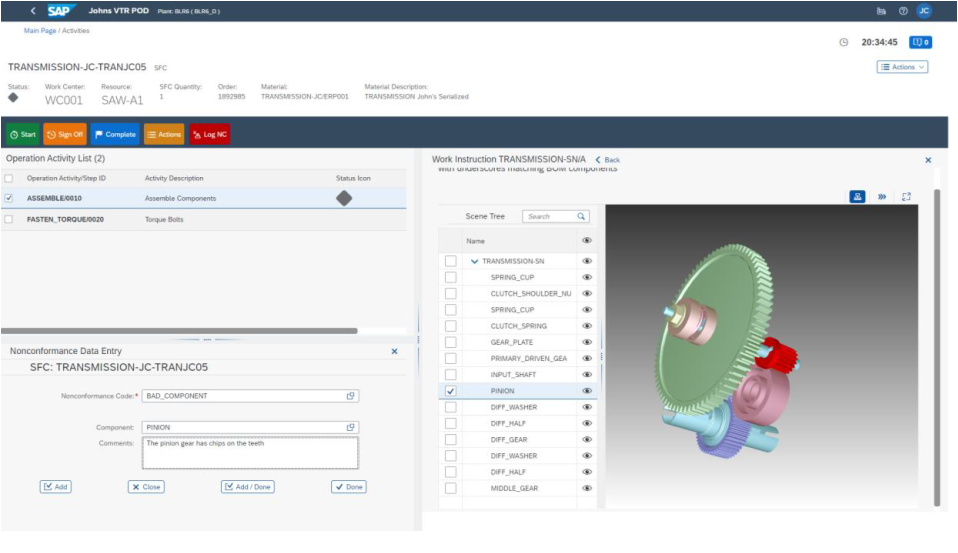
Task: Click the Work Instruction vertical scrollbar
Action: [937, 348]
